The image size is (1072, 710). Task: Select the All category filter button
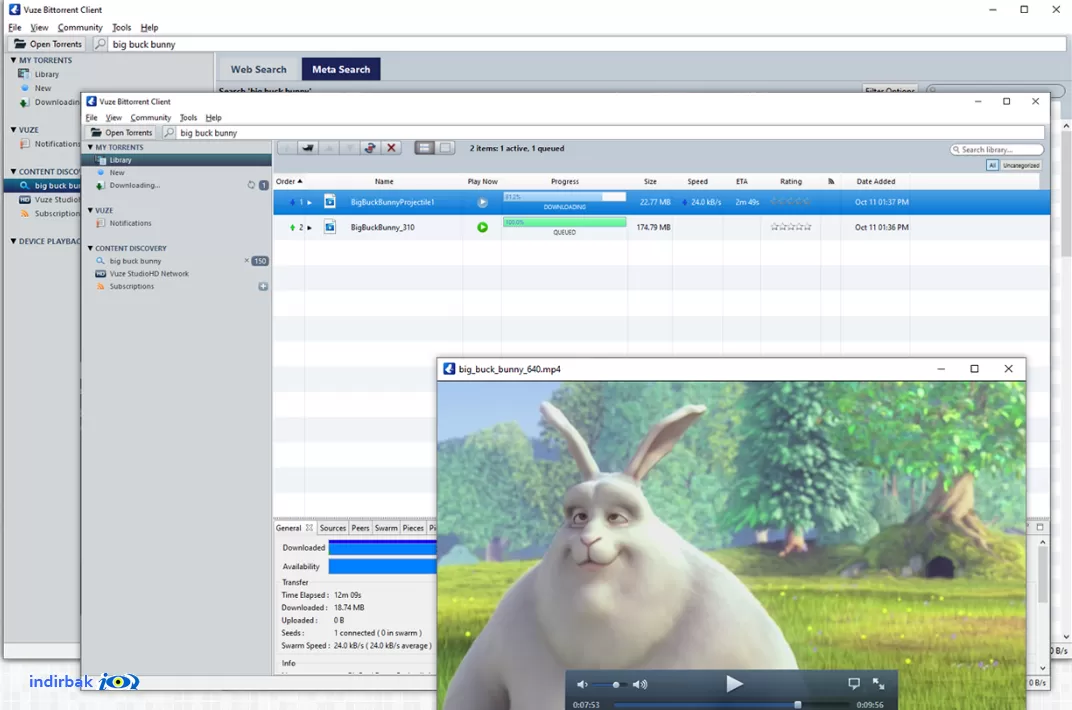(x=992, y=165)
